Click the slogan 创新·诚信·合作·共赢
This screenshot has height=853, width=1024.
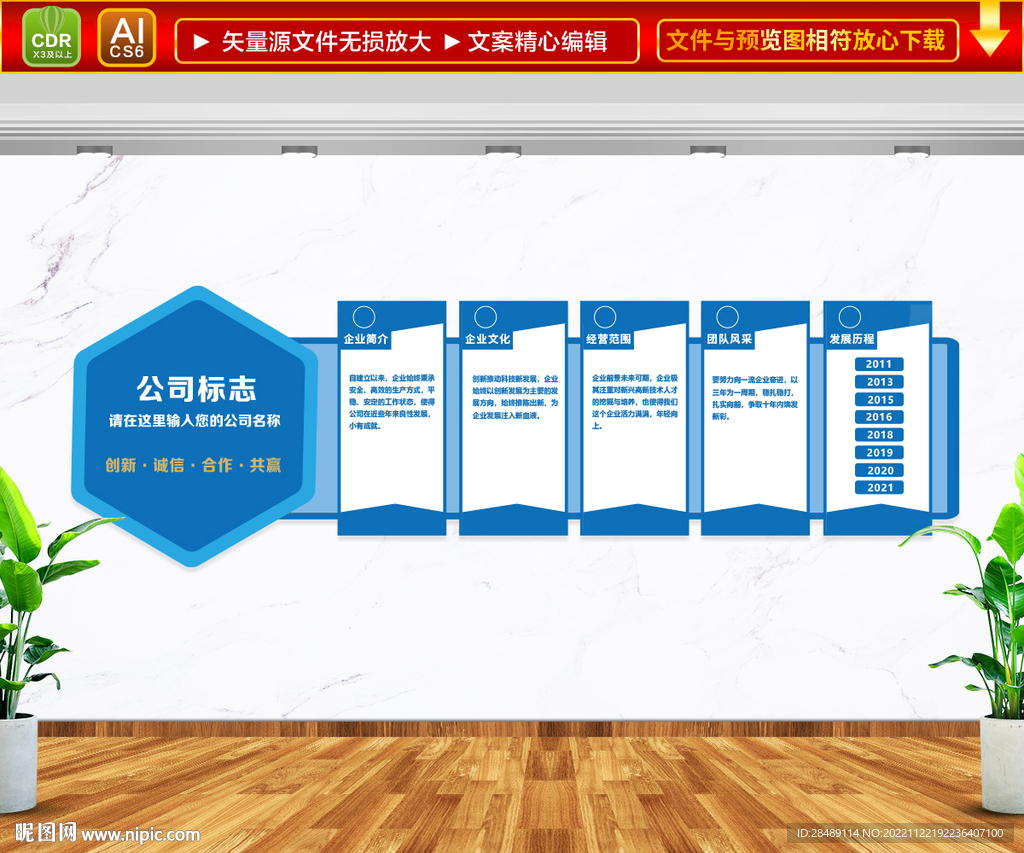tap(193, 465)
